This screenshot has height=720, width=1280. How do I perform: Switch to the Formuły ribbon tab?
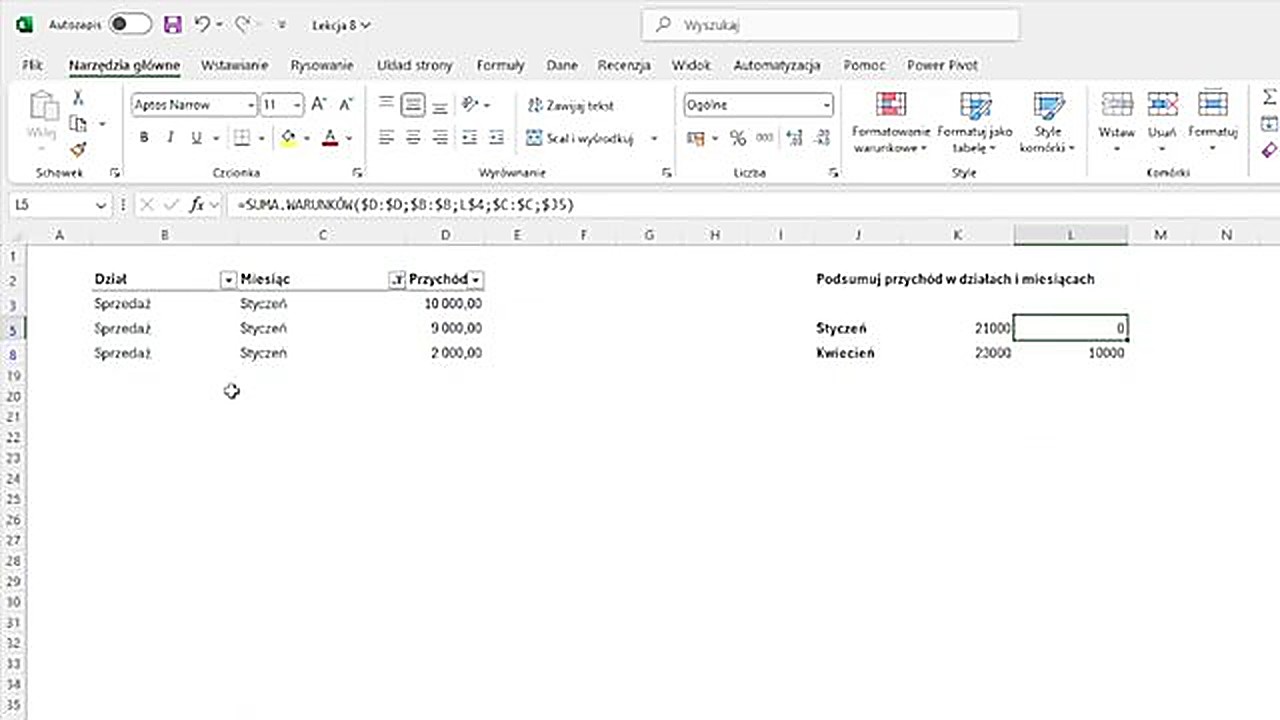pyautogui.click(x=500, y=65)
